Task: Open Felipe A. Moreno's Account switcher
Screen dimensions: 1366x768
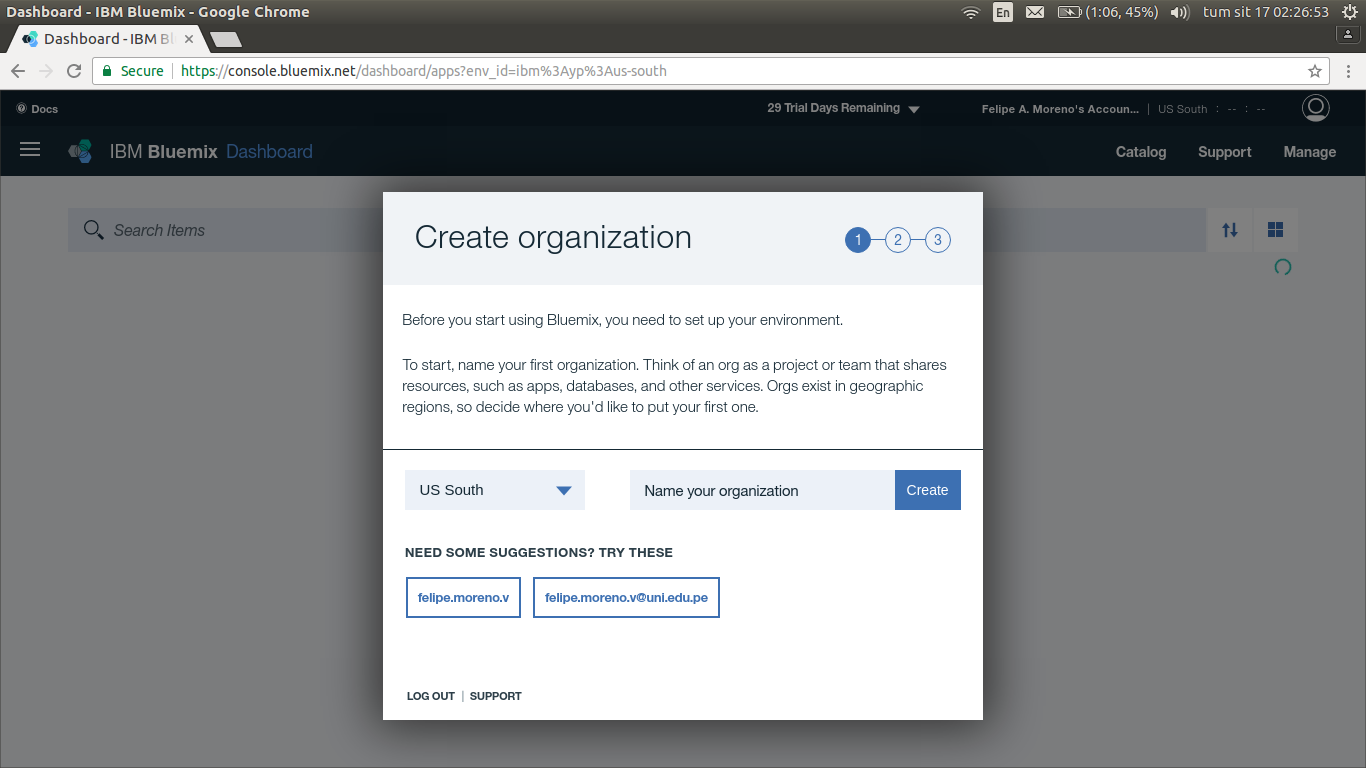Action: pyautogui.click(x=1060, y=109)
